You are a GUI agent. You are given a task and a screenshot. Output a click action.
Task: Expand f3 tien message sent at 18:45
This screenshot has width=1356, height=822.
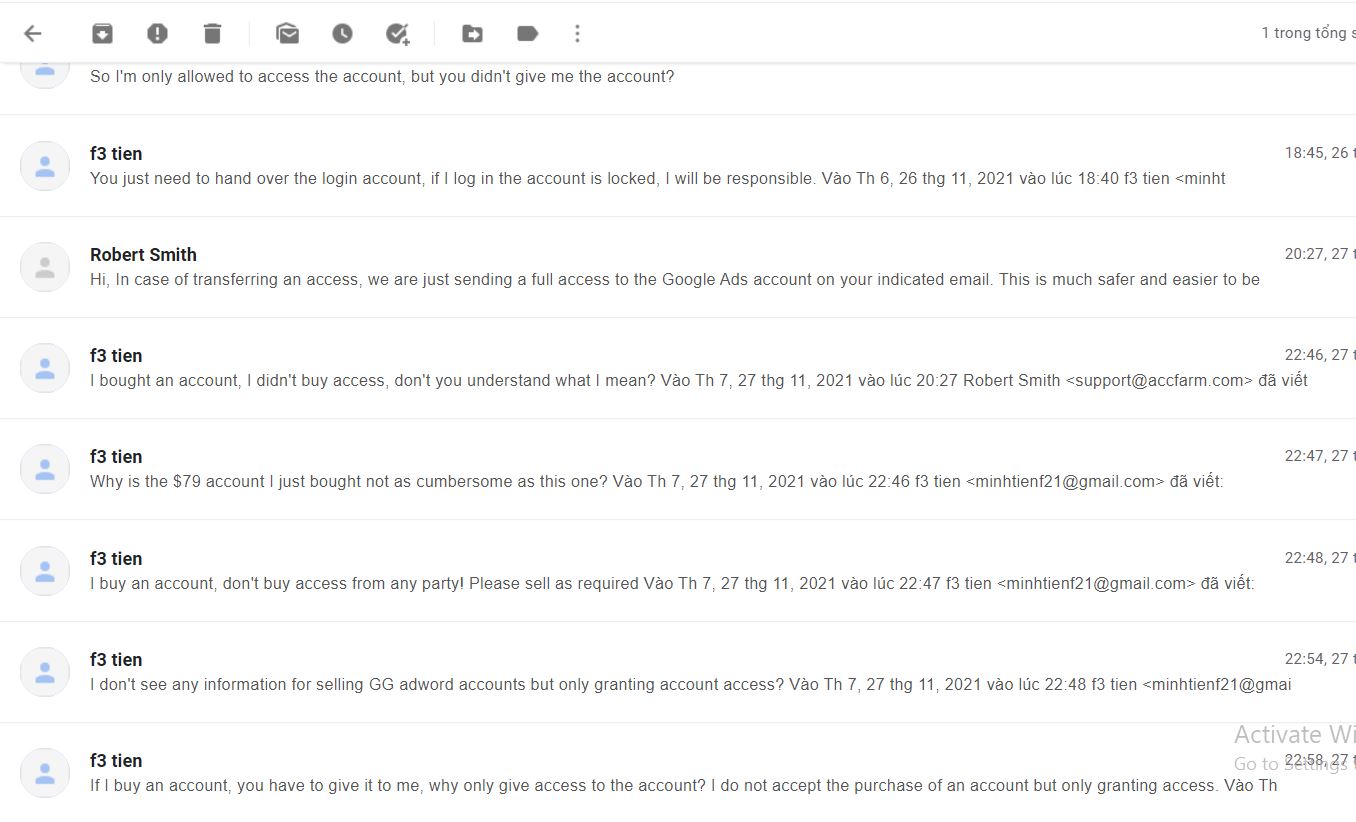tap(678, 166)
